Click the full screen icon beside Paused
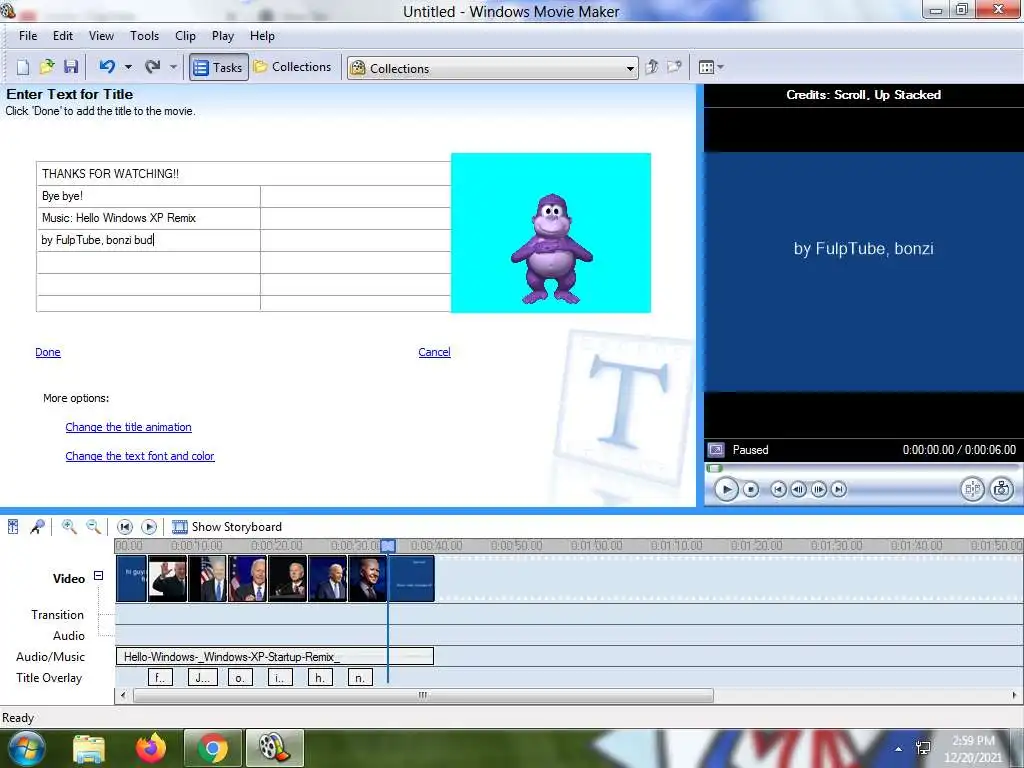This screenshot has height=768, width=1024. pos(716,450)
